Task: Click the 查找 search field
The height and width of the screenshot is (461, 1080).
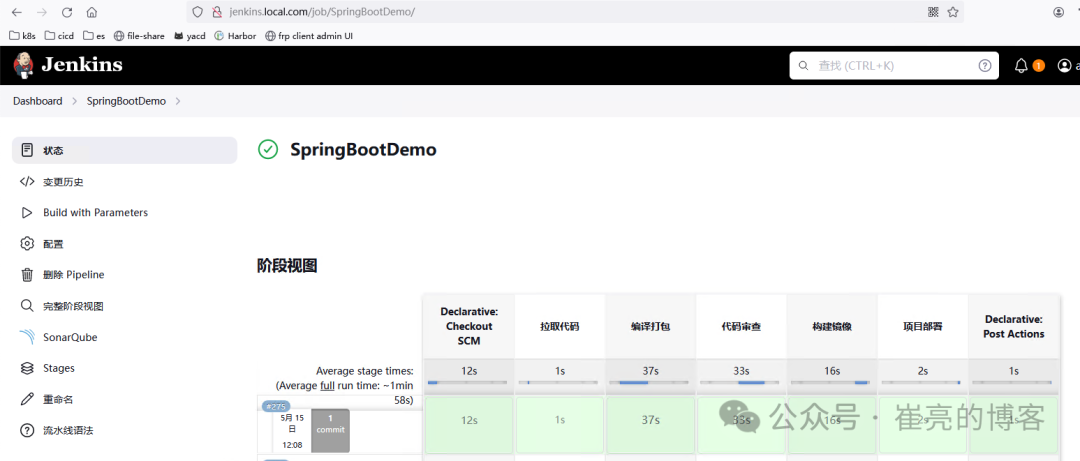Action: point(894,65)
